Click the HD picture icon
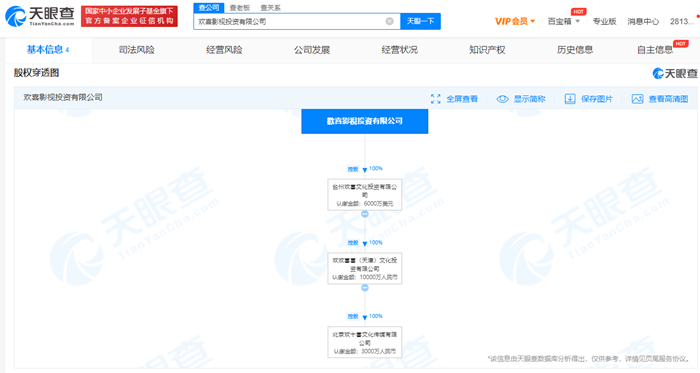700x373 pixels. click(x=638, y=99)
